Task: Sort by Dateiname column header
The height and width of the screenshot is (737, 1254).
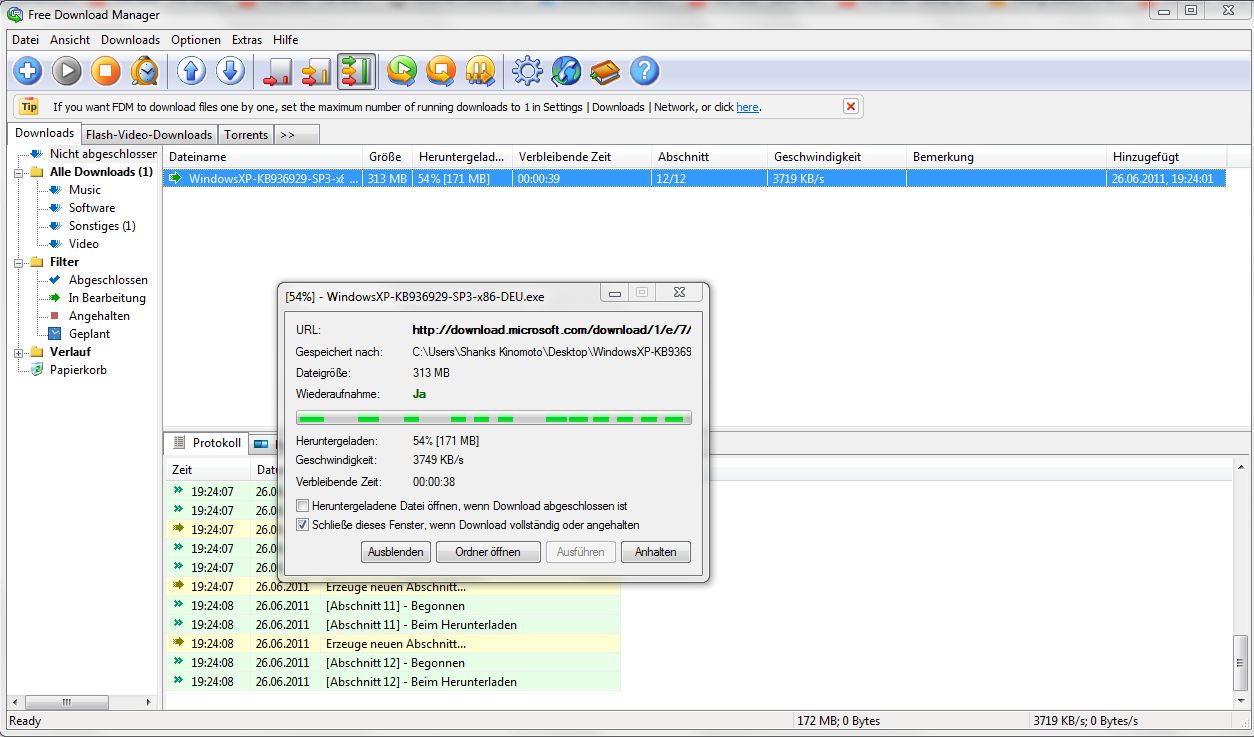Action: [x=263, y=157]
